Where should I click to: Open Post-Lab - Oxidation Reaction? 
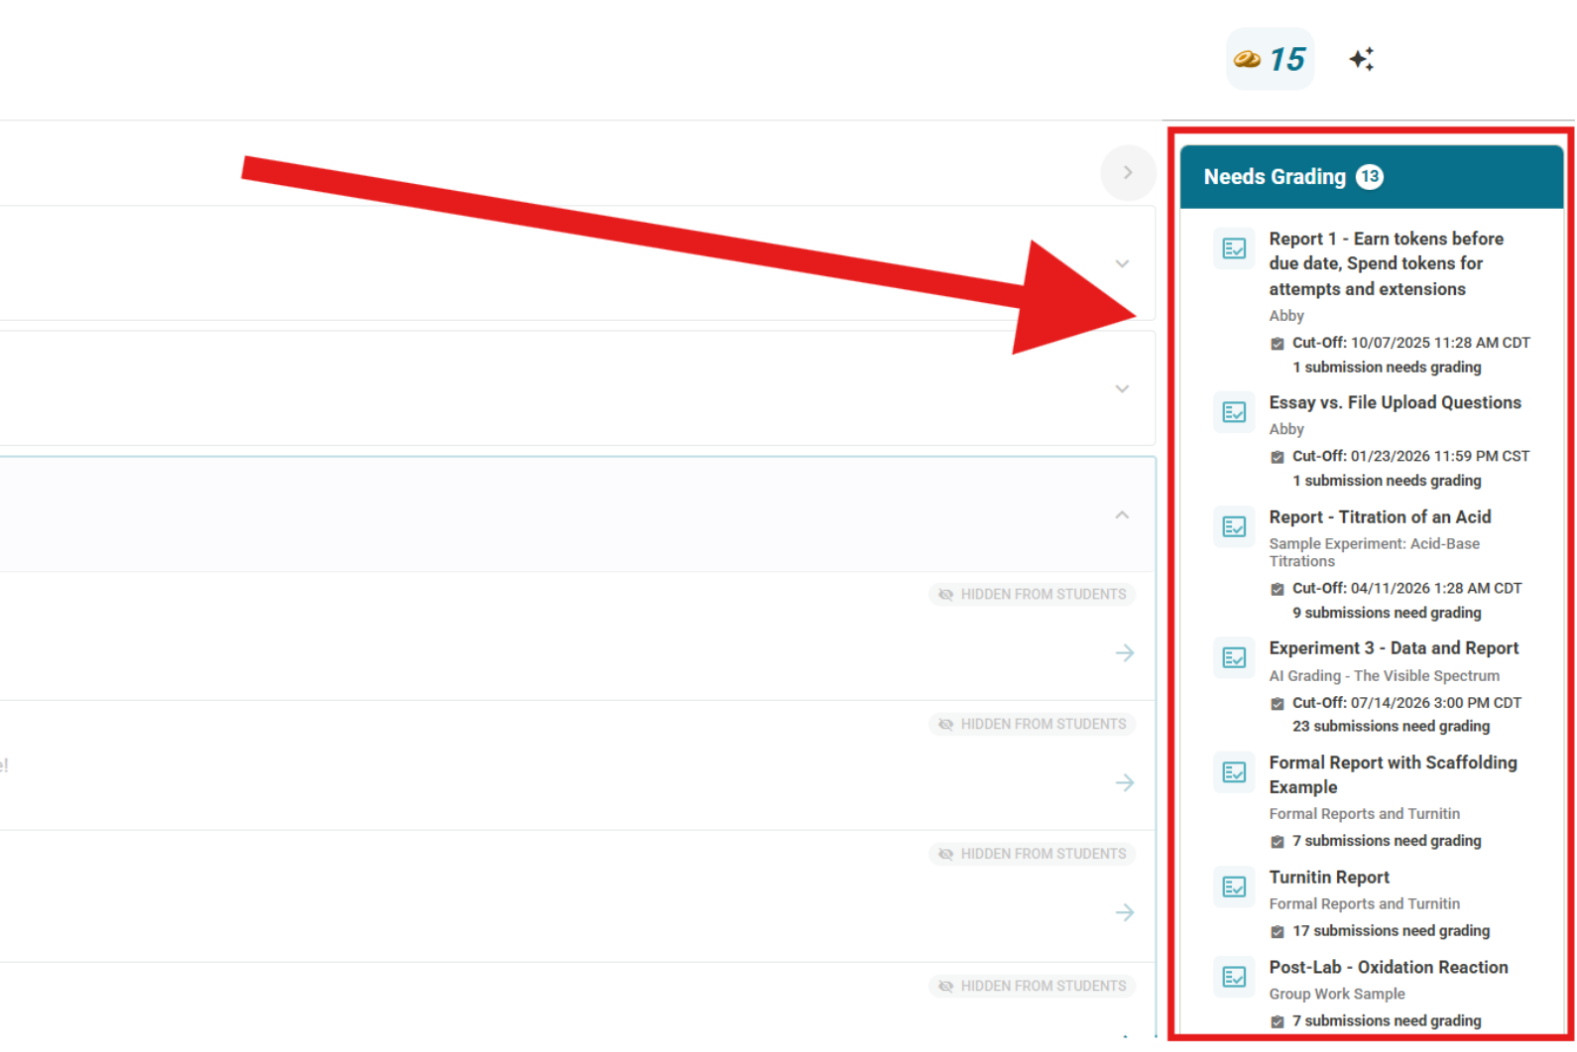click(x=1388, y=967)
